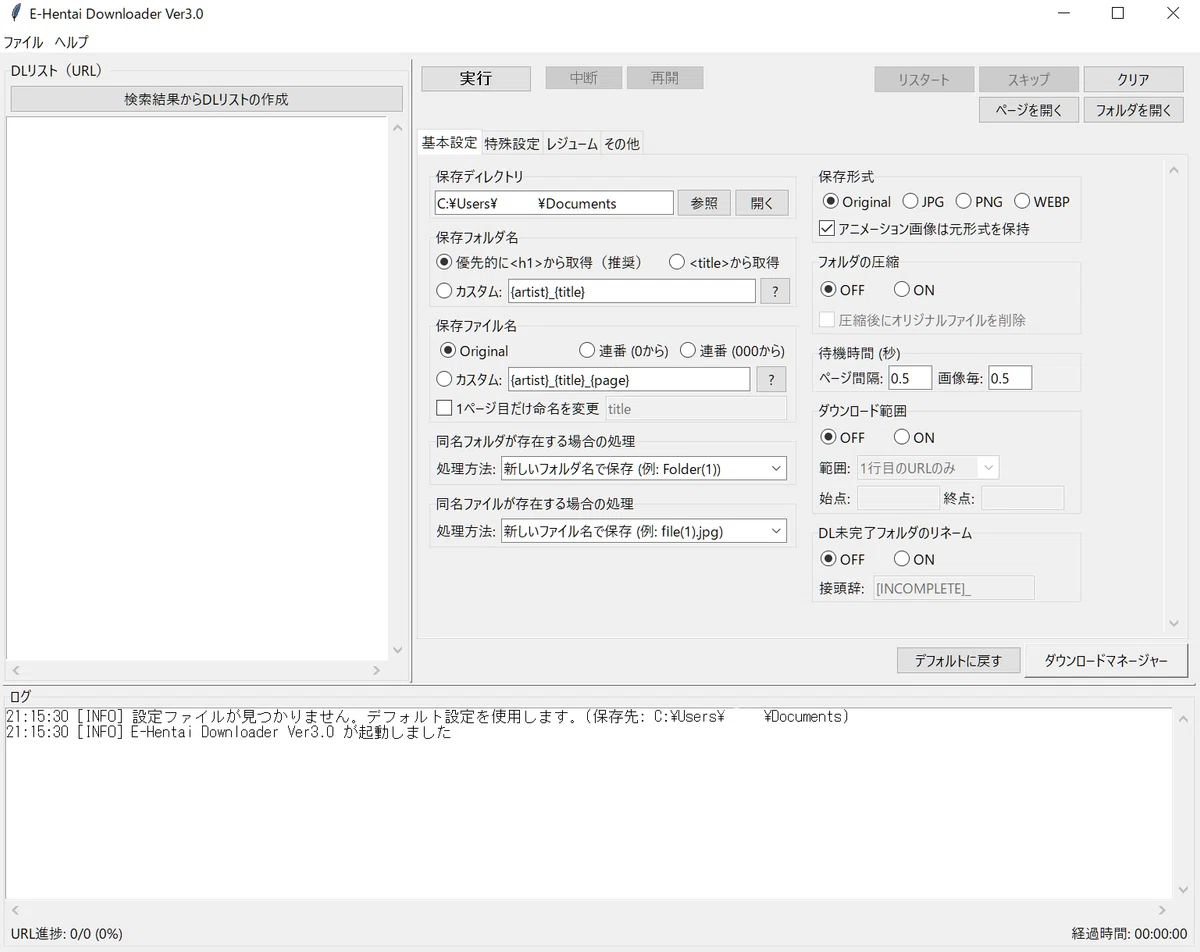Click the 画像毎 wait time field
The height and width of the screenshot is (952, 1200).
[1010, 378]
